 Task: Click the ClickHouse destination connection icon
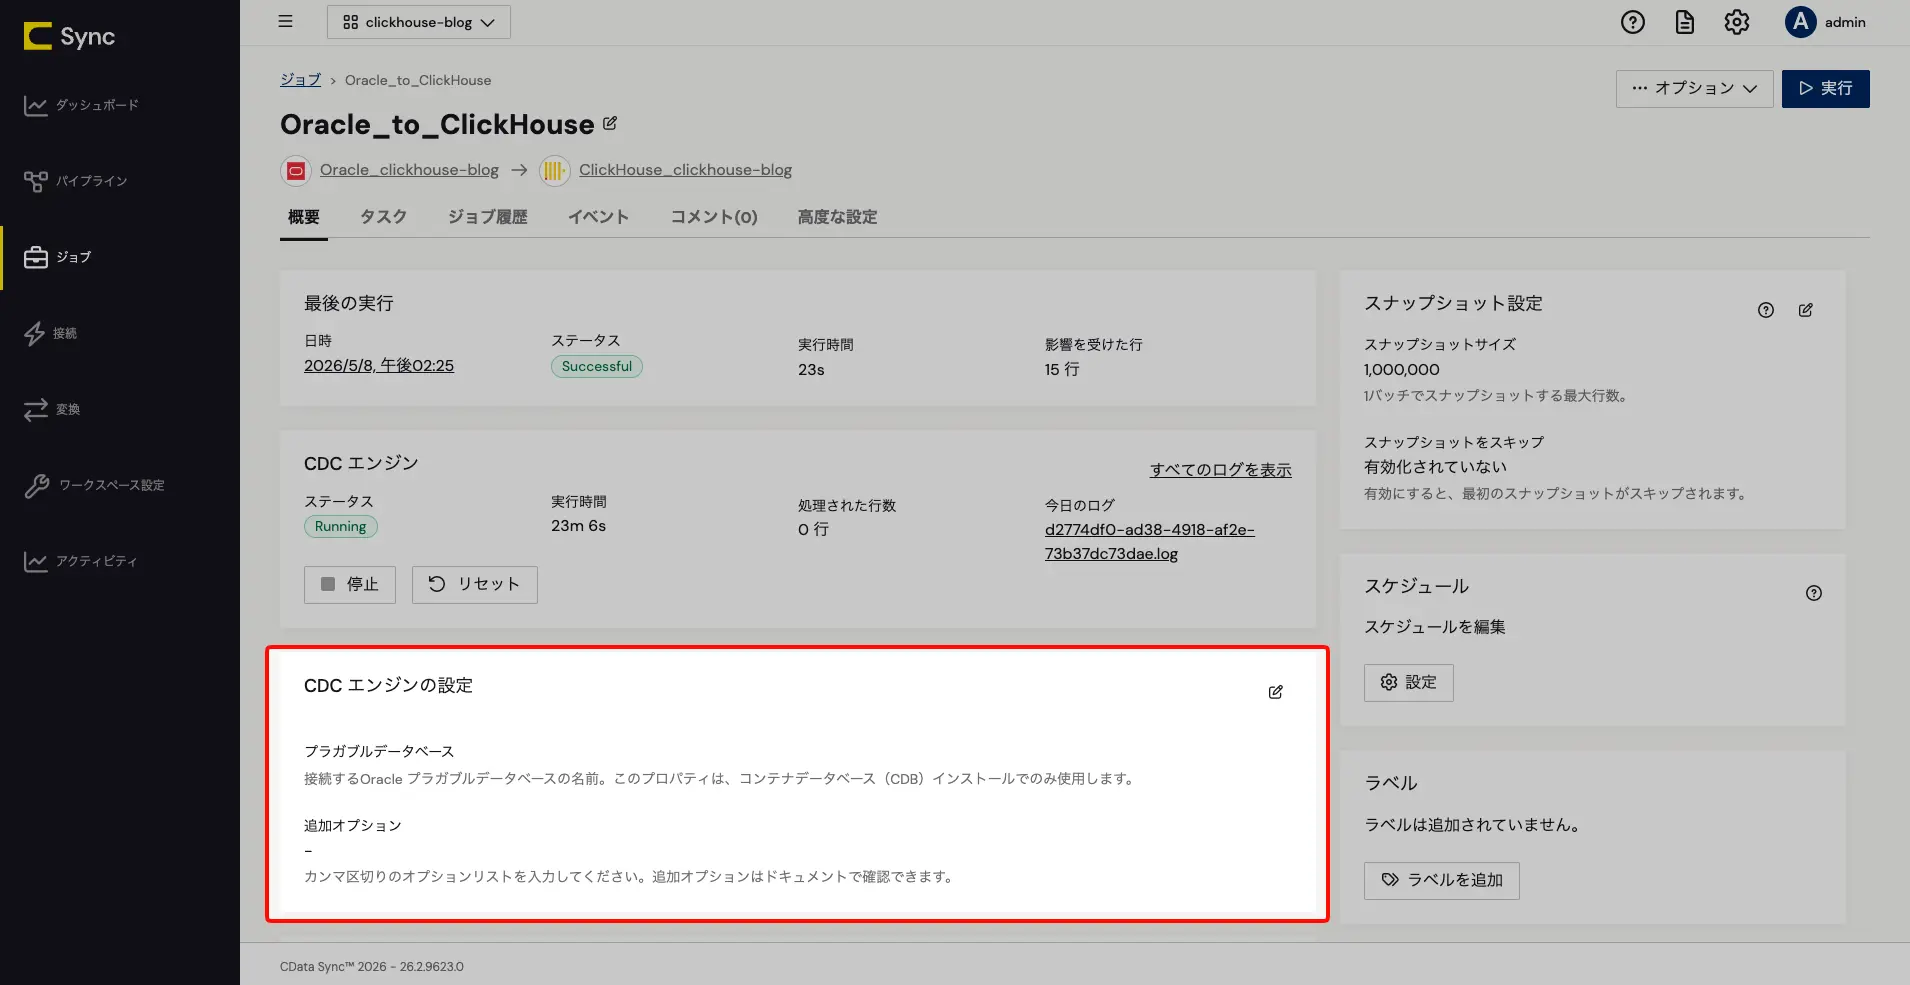554,171
